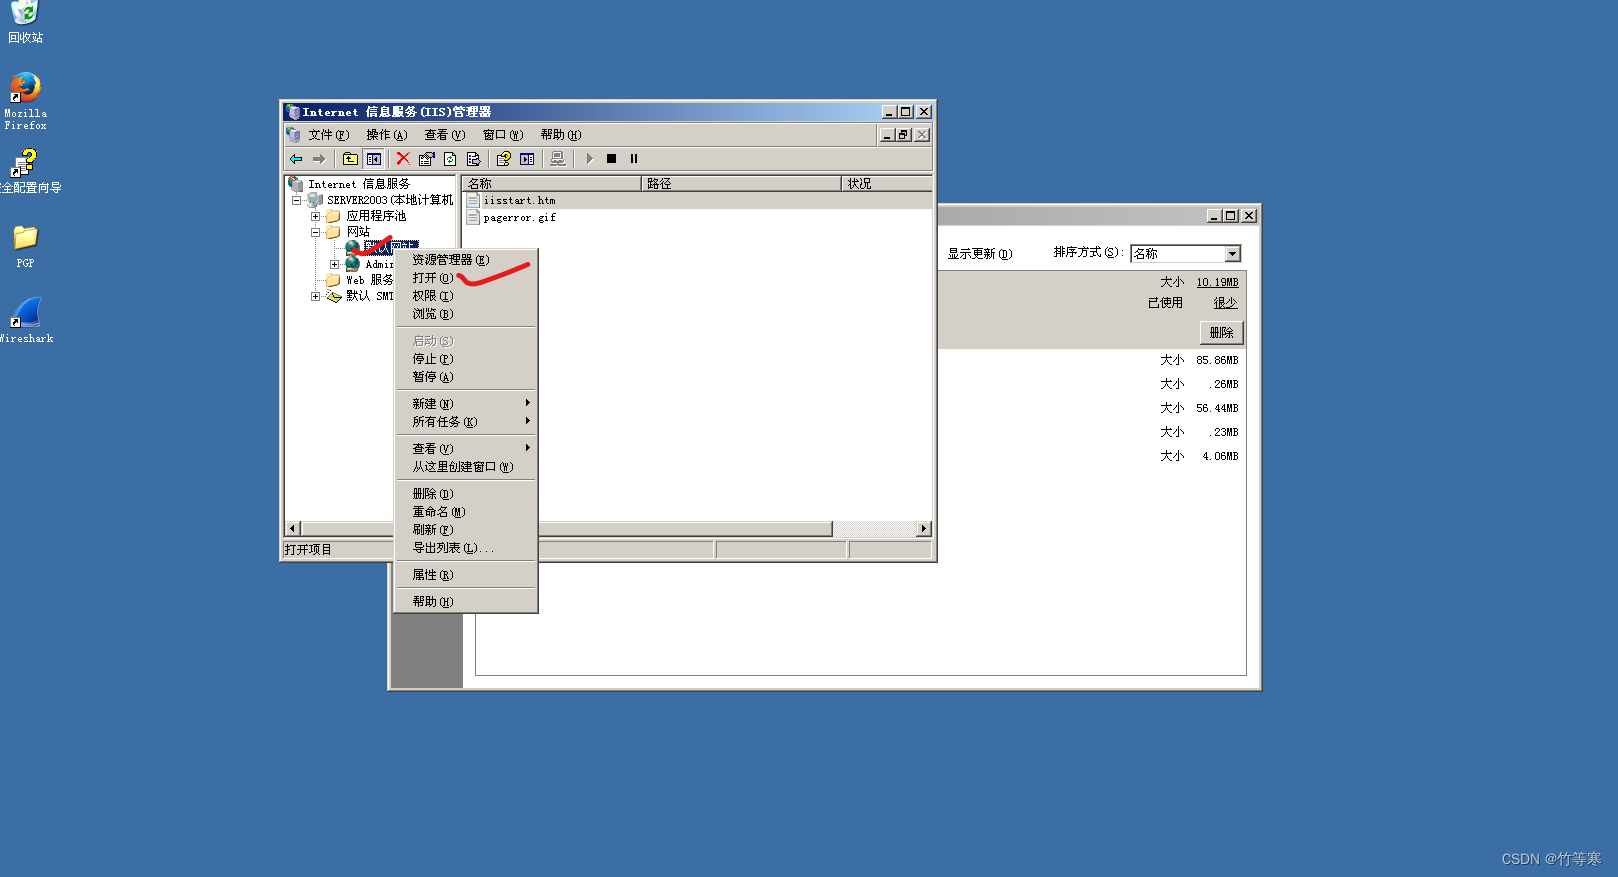Click the IIS menu bar system icon
Image resolution: width=1618 pixels, height=877 pixels.
tap(293, 135)
